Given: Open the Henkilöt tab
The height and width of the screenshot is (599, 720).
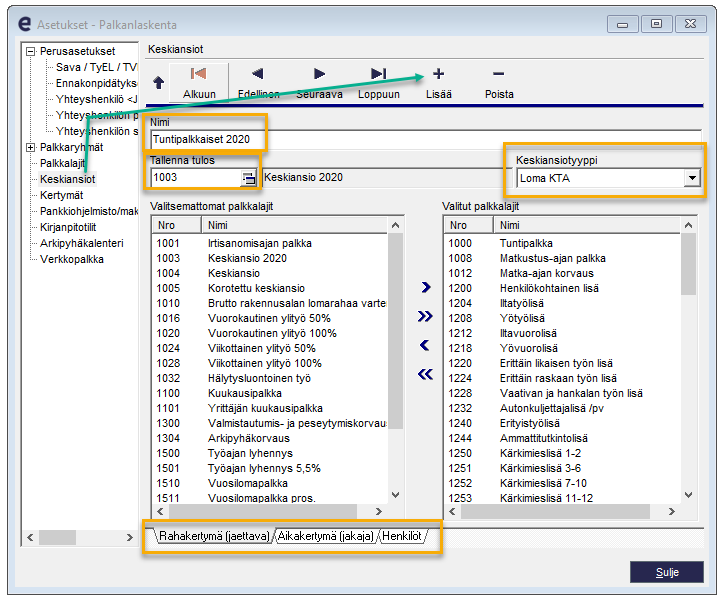Looking at the screenshot, I should [402, 536].
